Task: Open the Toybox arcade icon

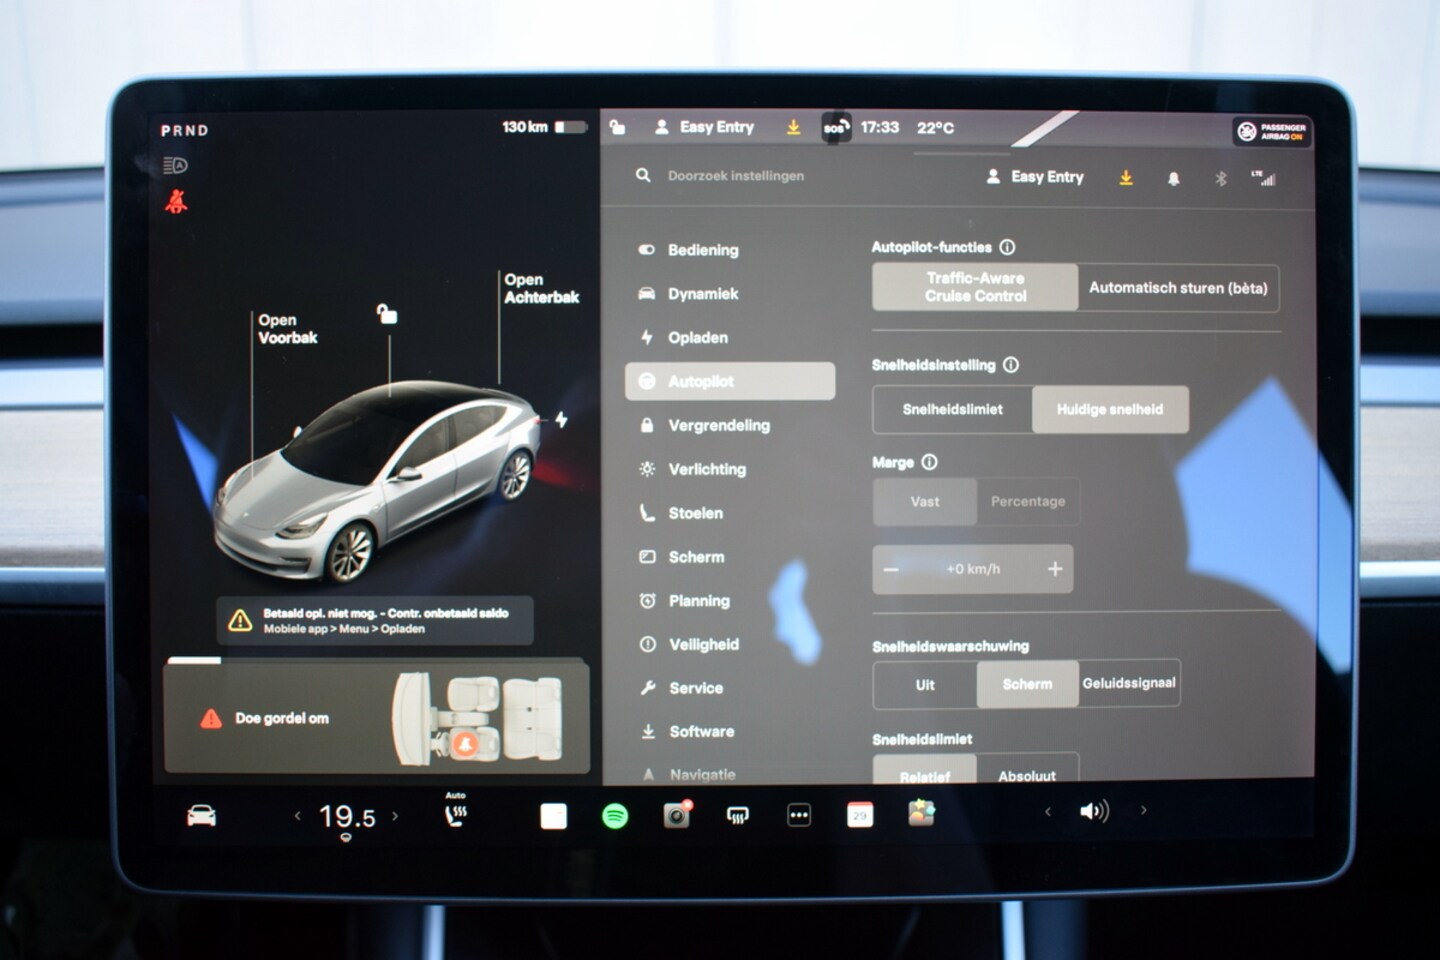Action: click(x=921, y=813)
